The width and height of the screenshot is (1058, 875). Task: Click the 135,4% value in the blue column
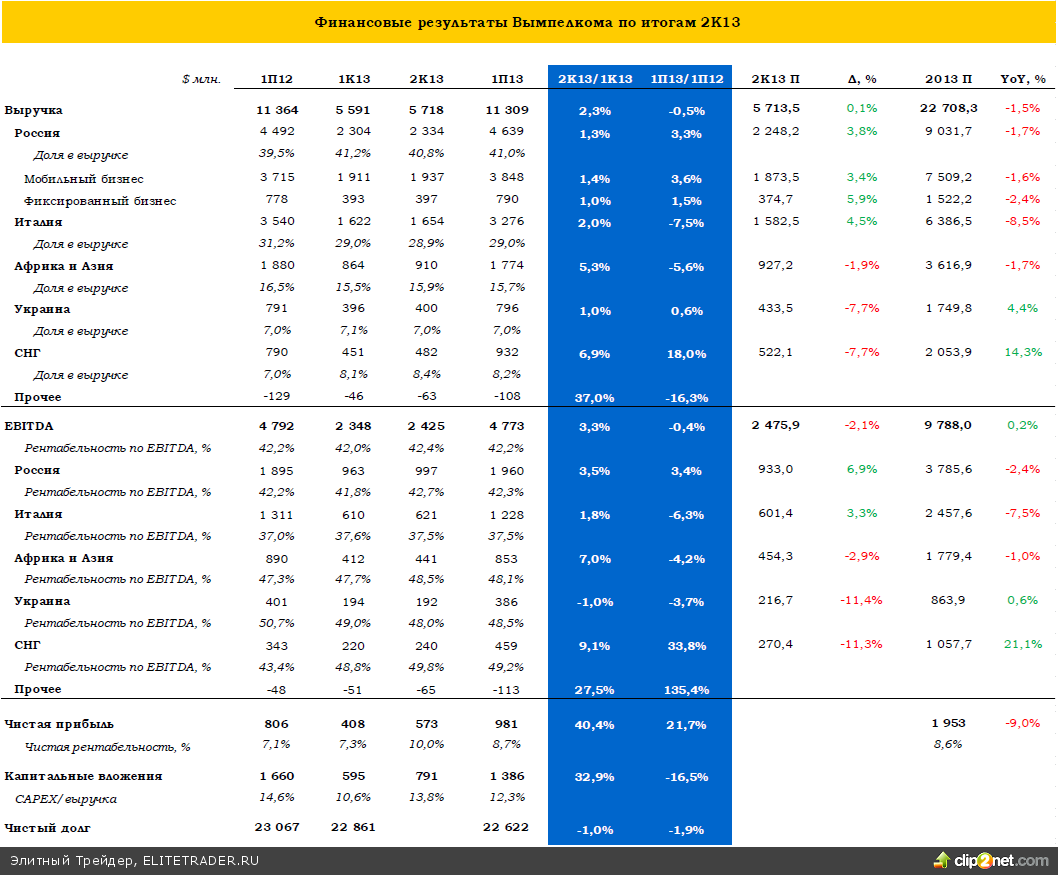[686, 690]
